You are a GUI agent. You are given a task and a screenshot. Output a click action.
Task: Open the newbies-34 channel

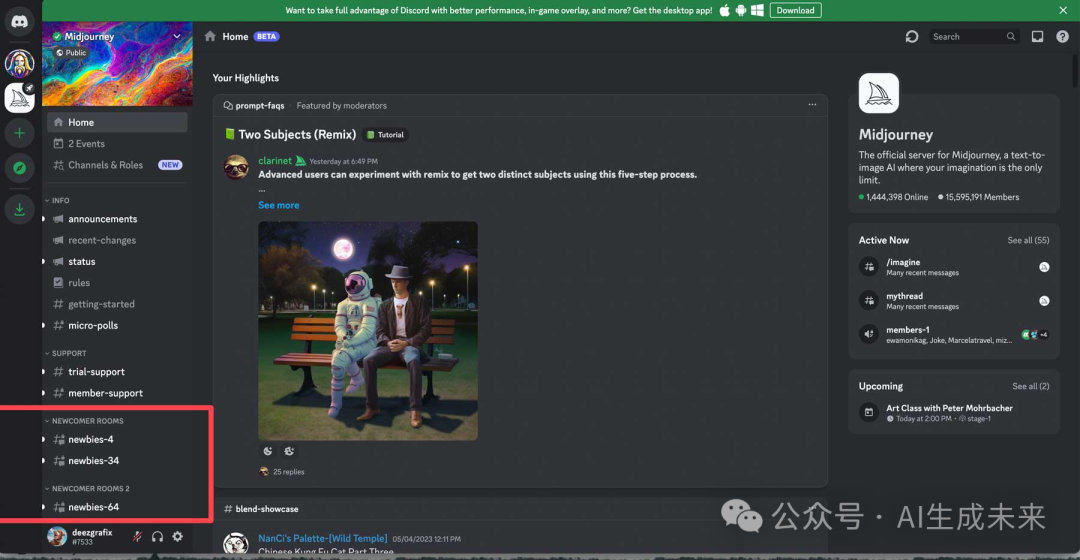click(117, 461)
